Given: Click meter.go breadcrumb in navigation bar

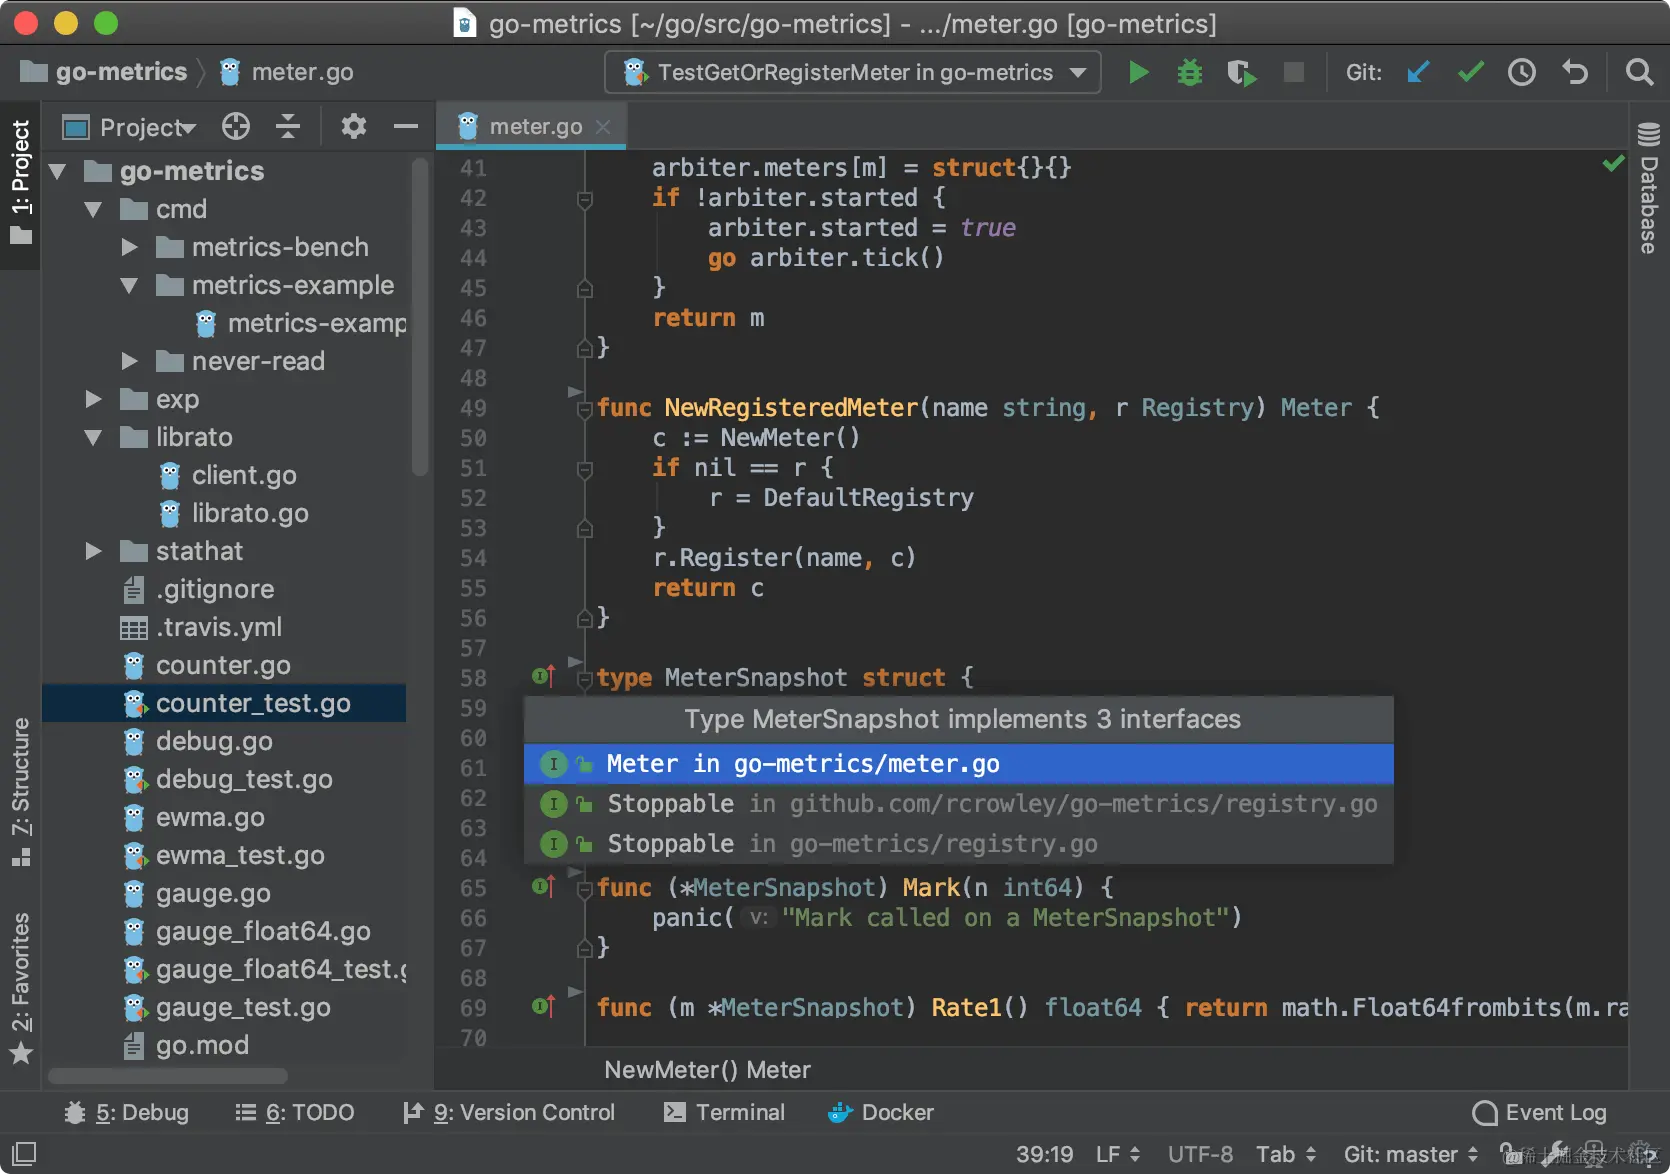Looking at the screenshot, I should [x=286, y=72].
